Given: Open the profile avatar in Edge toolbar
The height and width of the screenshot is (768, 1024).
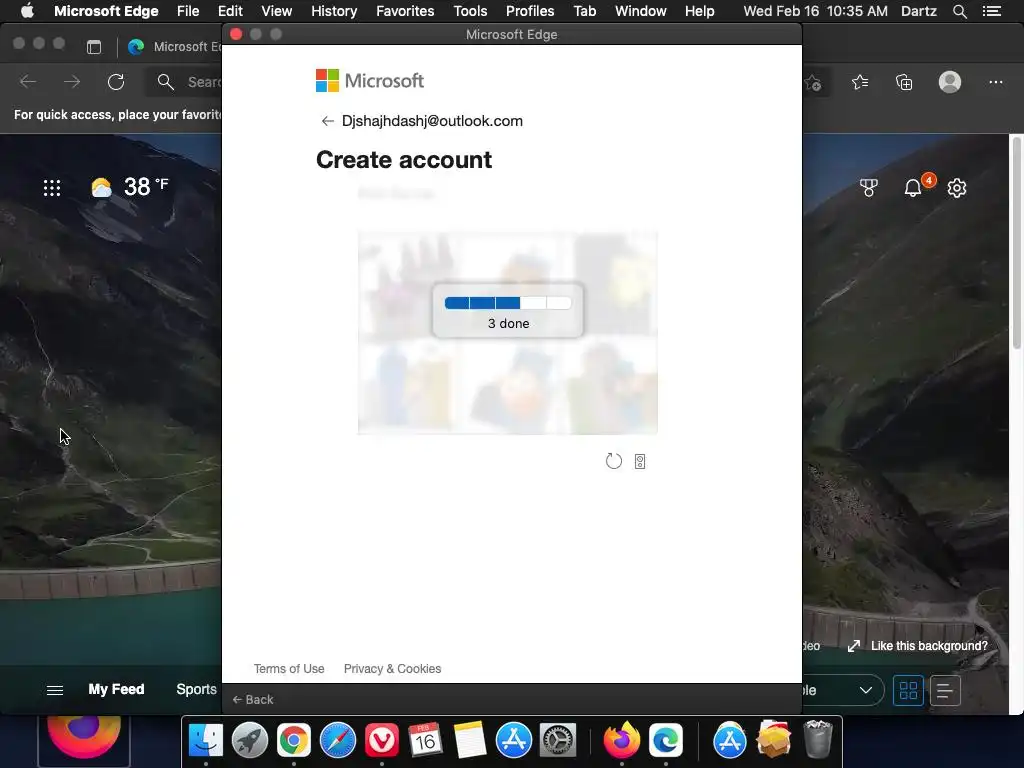Looking at the screenshot, I should [x=950, y=82].
